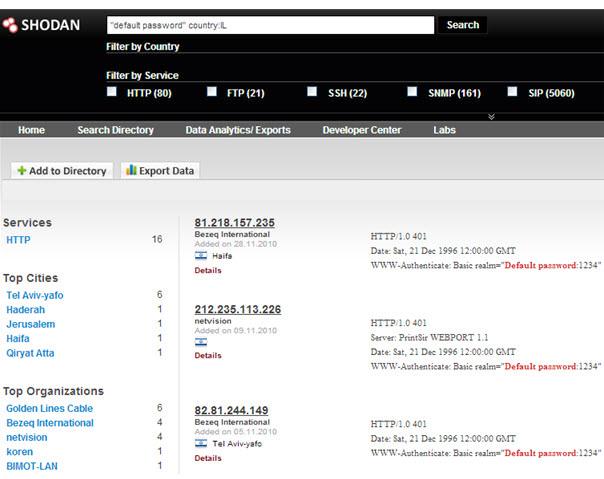Viewport: 604px width, 479px height.
Task: Open IP address 82.81.244.149
Action: 232,410
